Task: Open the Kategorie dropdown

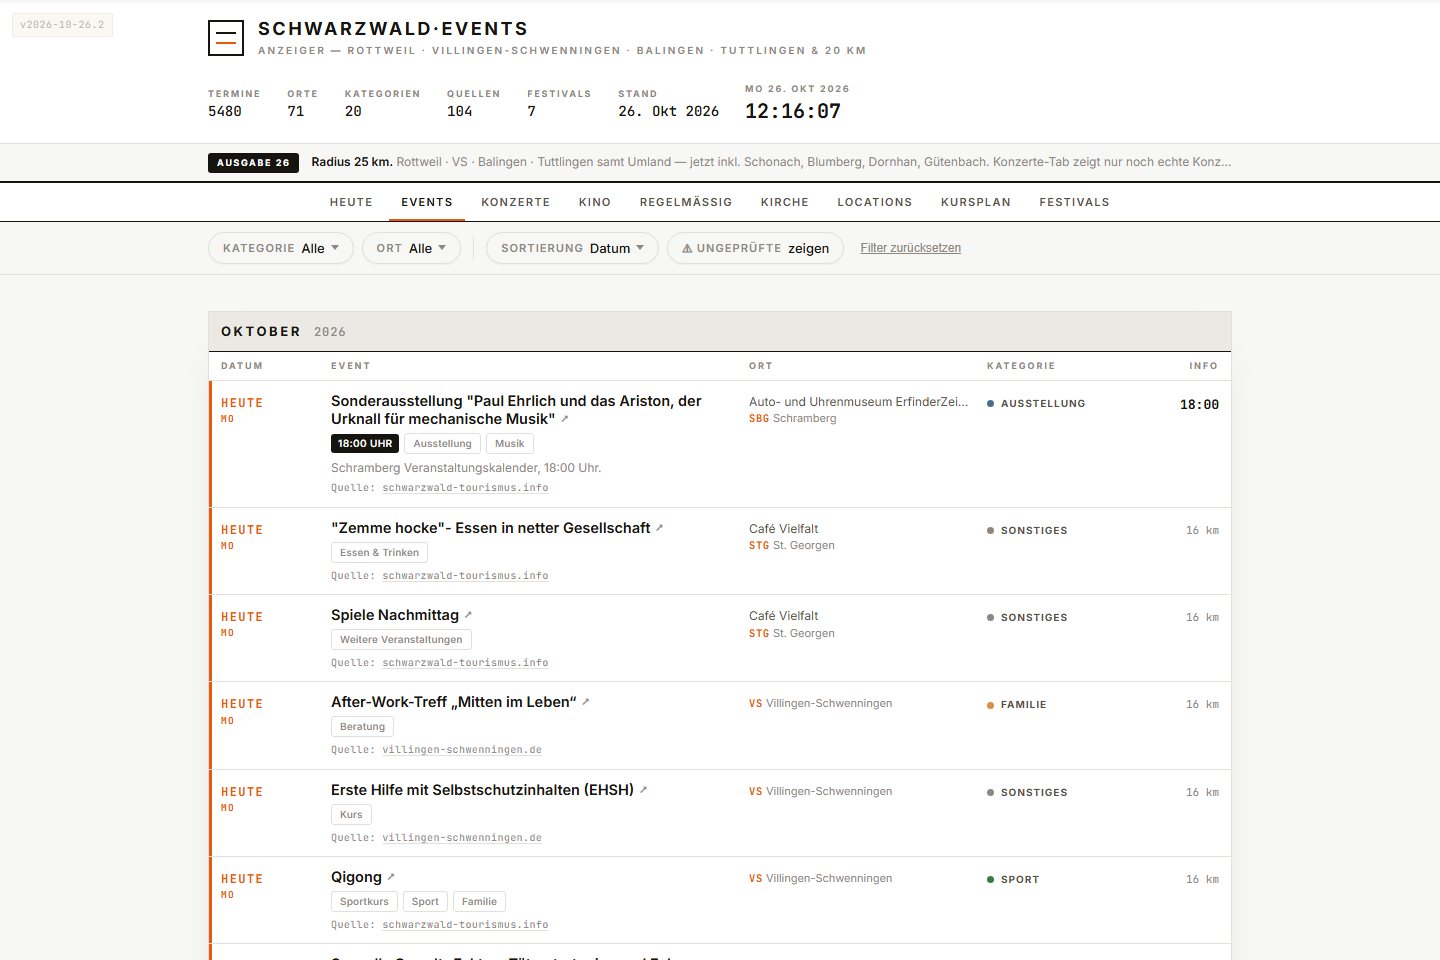Action: 281,248
